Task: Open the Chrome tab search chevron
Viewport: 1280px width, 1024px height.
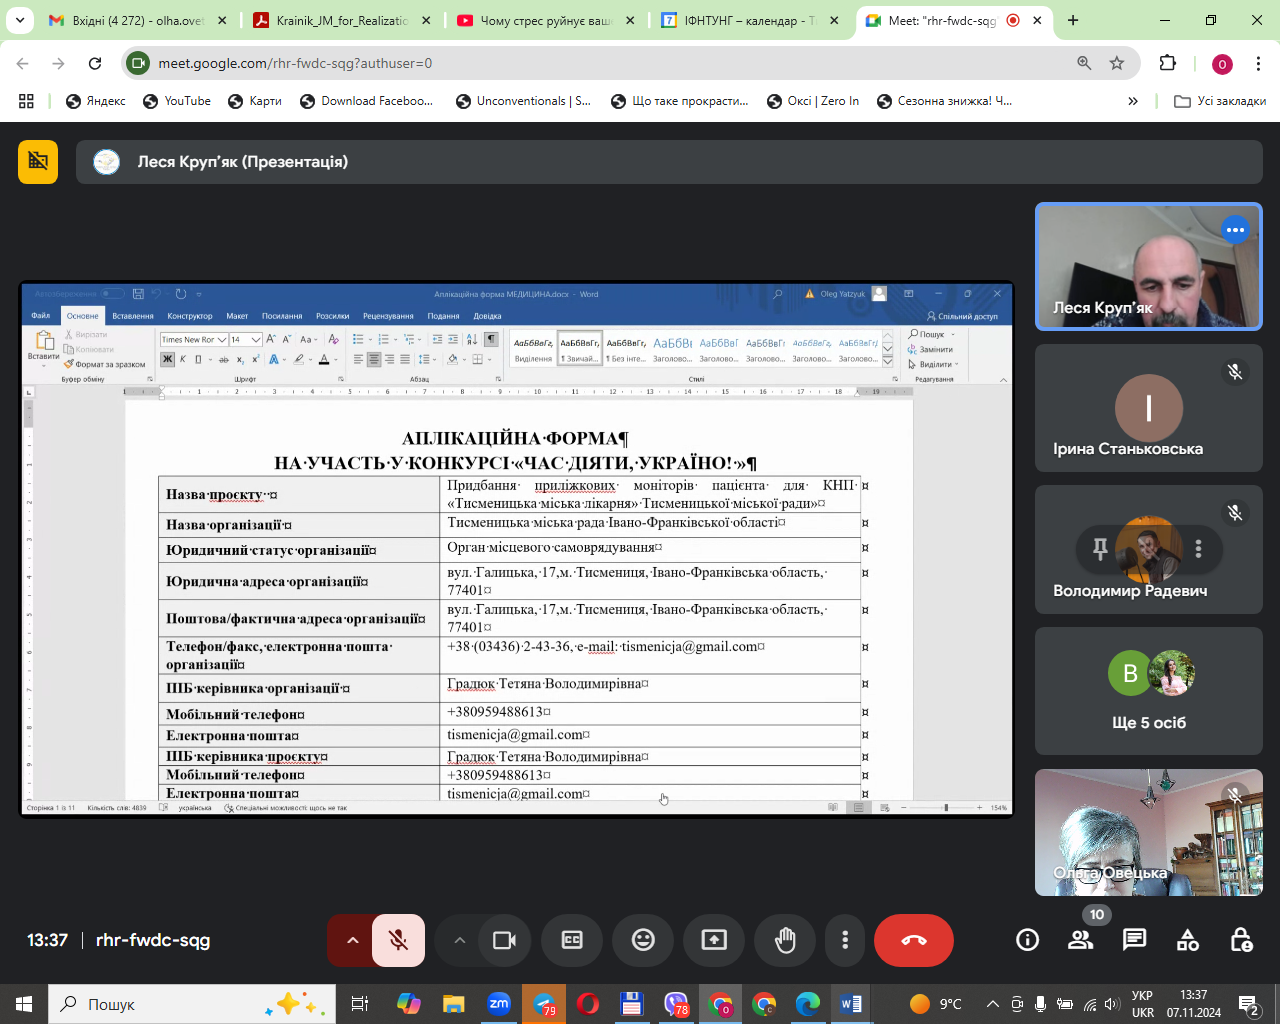Action: point(20,20)
